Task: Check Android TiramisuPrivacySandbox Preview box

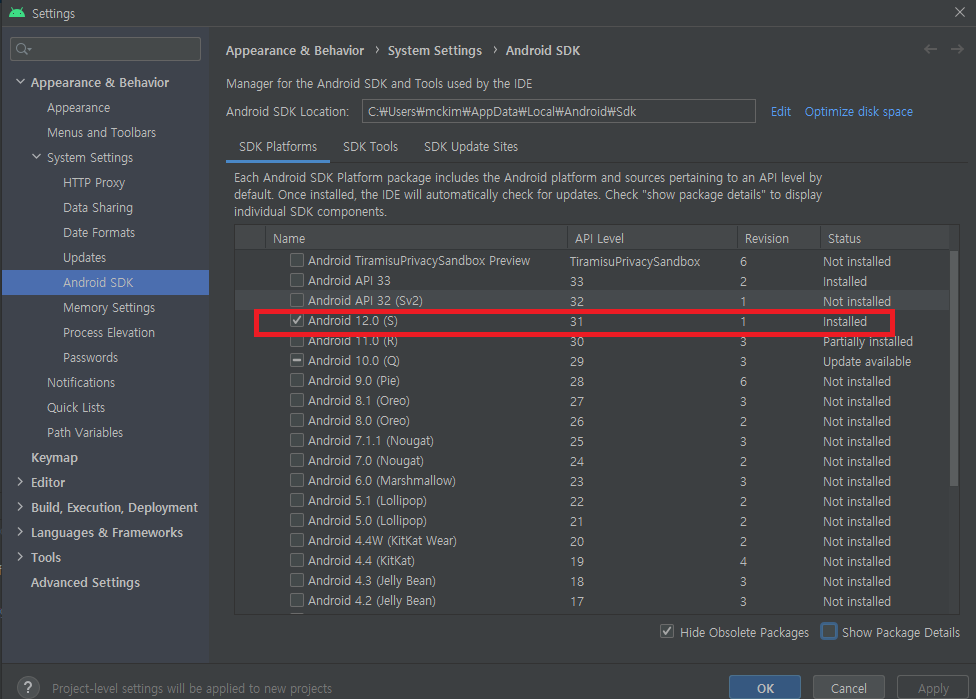Action: click(x=297, y=260)
